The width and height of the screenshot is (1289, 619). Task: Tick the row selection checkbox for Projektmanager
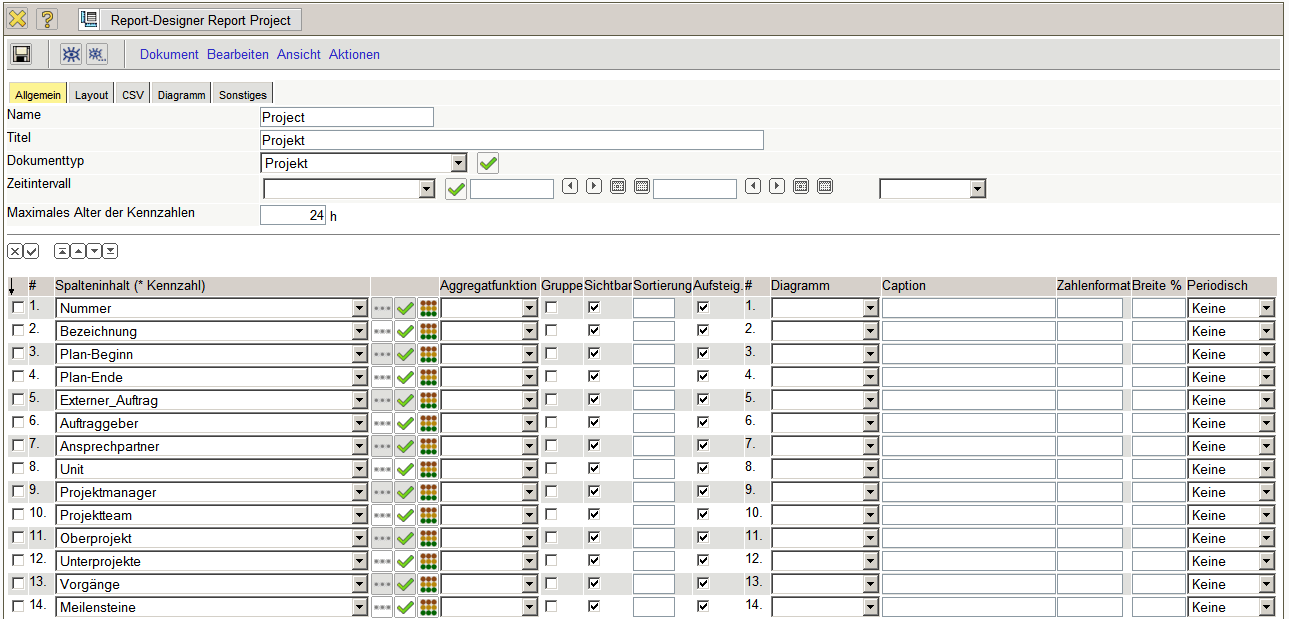click(17, 492)
